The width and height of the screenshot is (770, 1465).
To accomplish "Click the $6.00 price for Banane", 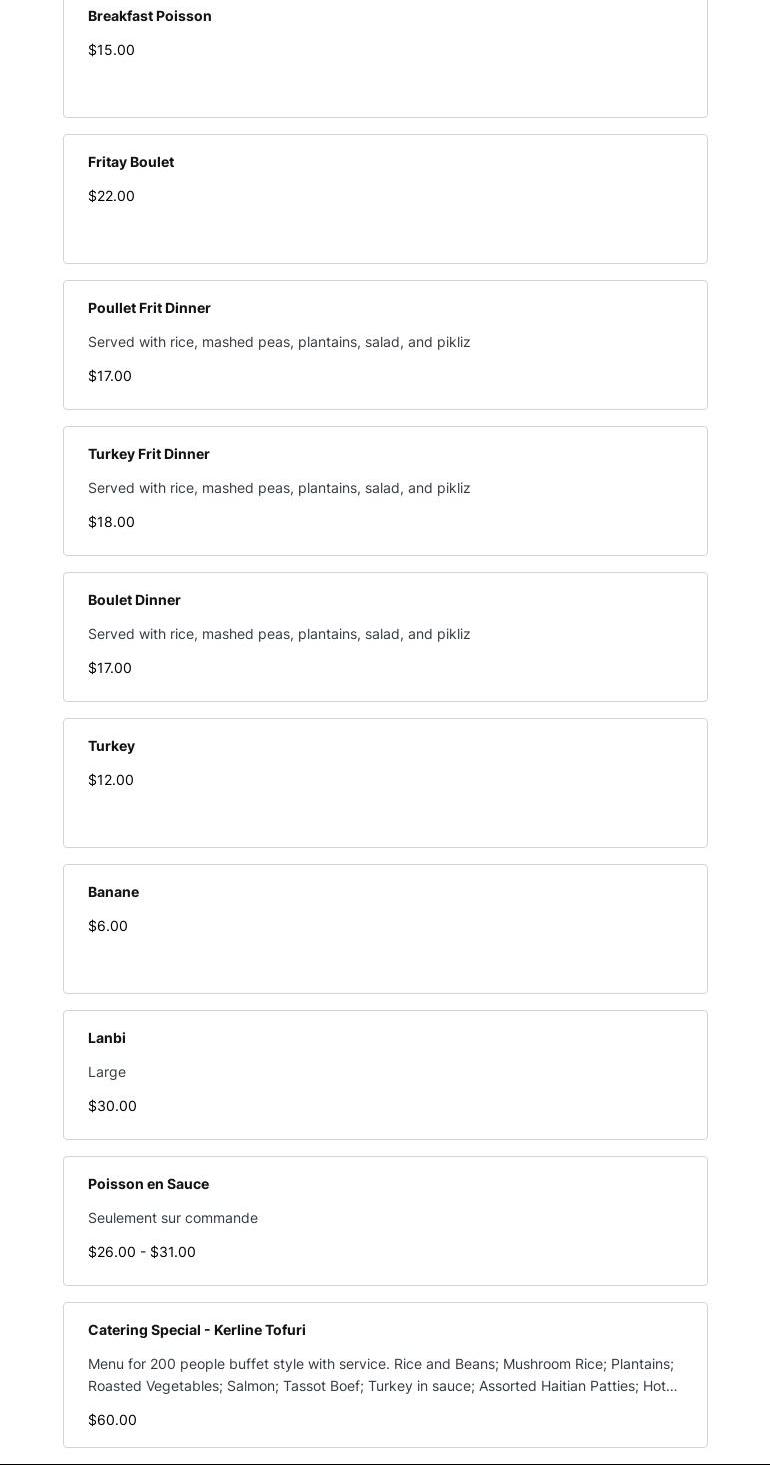I will tap(108, 926).
